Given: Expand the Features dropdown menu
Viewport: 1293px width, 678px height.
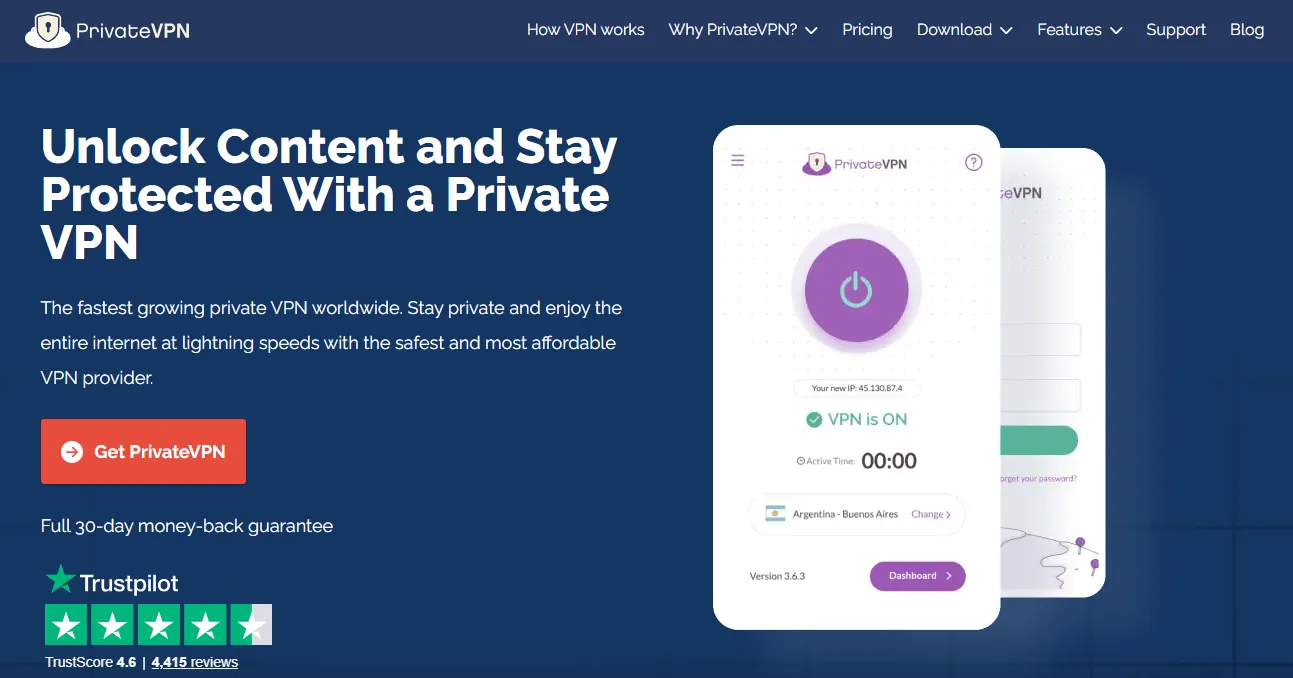Looking at the screenshot, I should coord(1079,30).
